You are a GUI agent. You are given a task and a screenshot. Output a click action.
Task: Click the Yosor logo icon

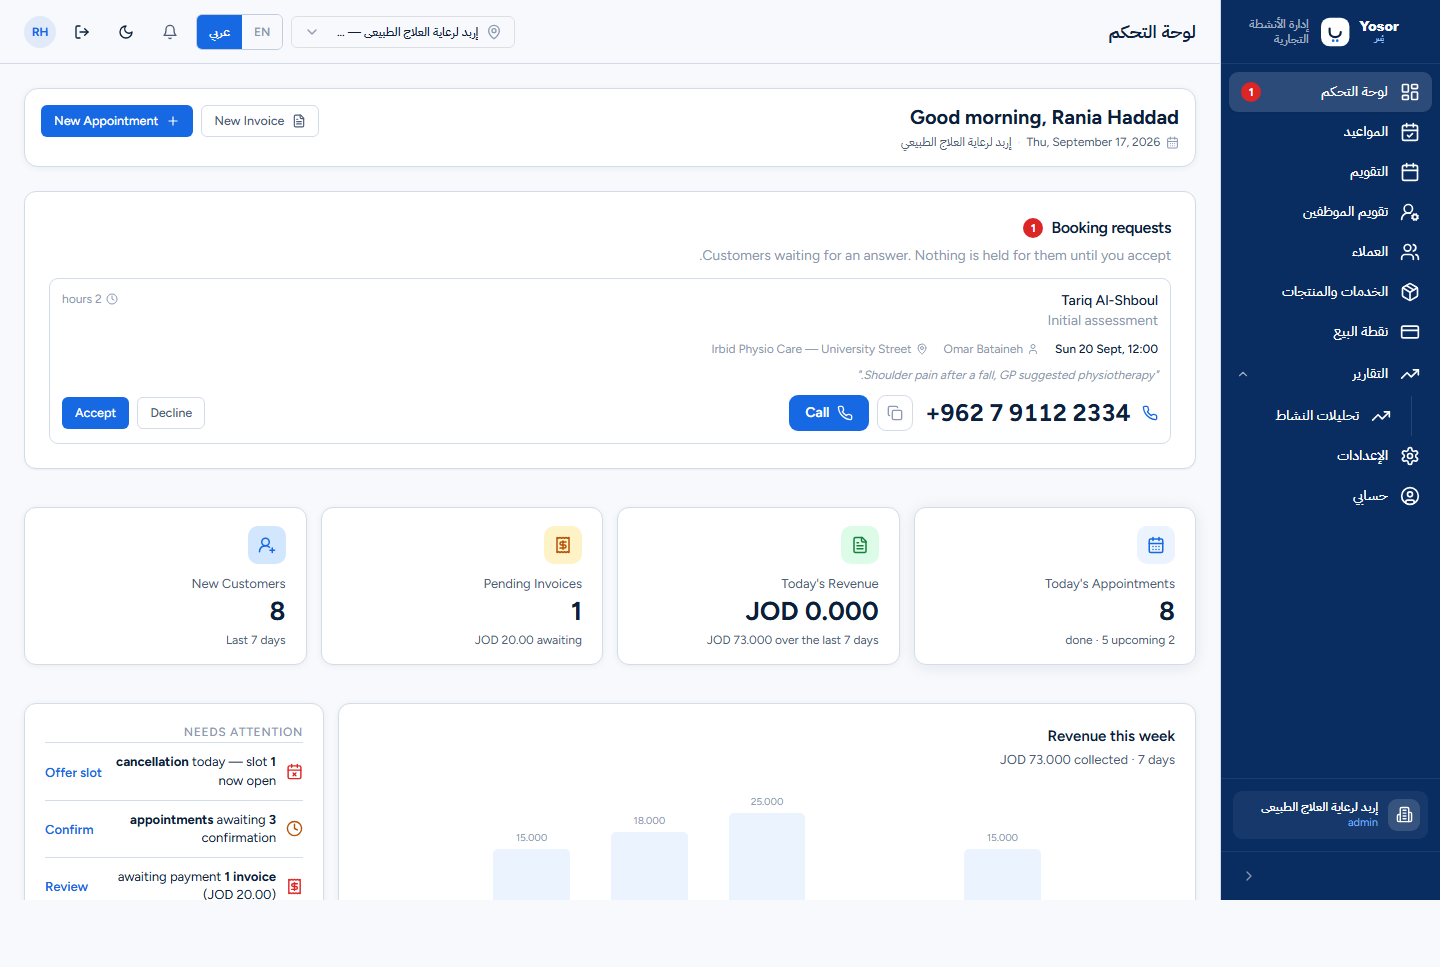coord(1335,32)
